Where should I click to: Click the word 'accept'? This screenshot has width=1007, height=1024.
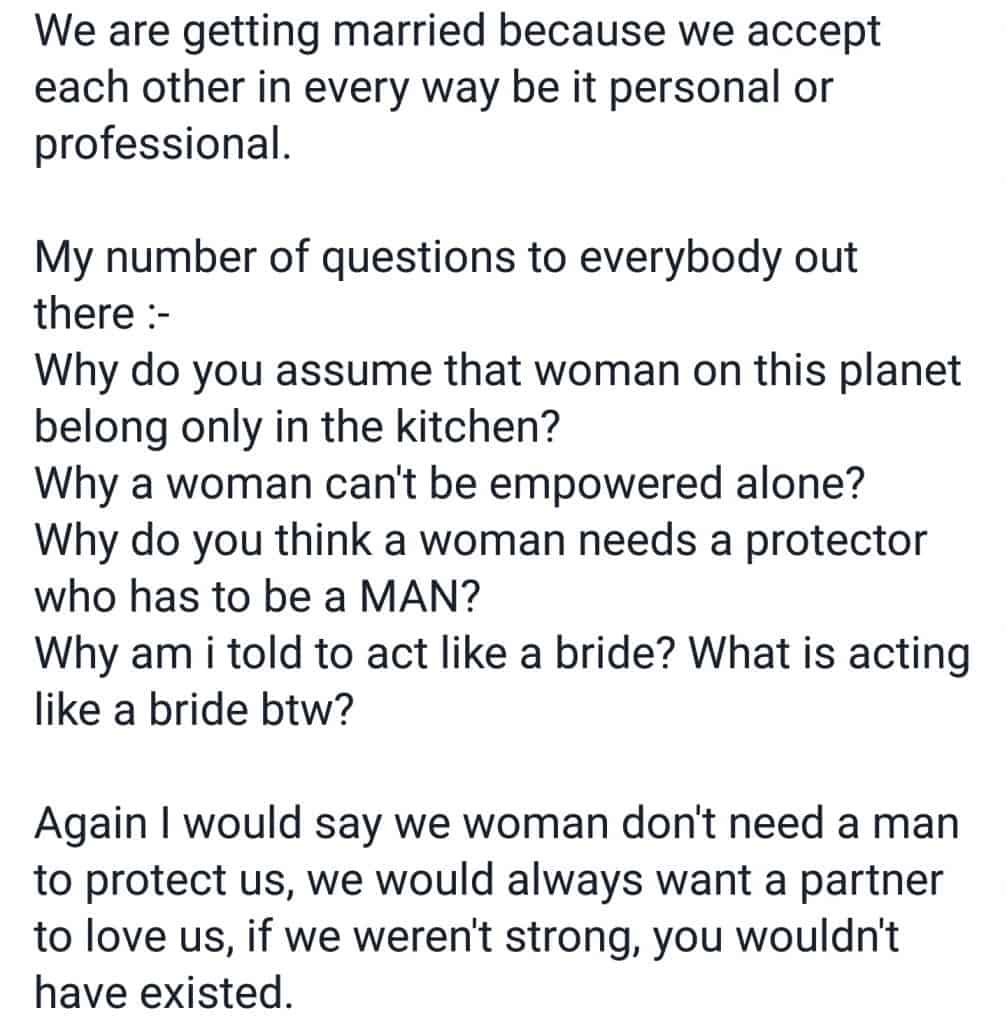[x=814, y=33]
